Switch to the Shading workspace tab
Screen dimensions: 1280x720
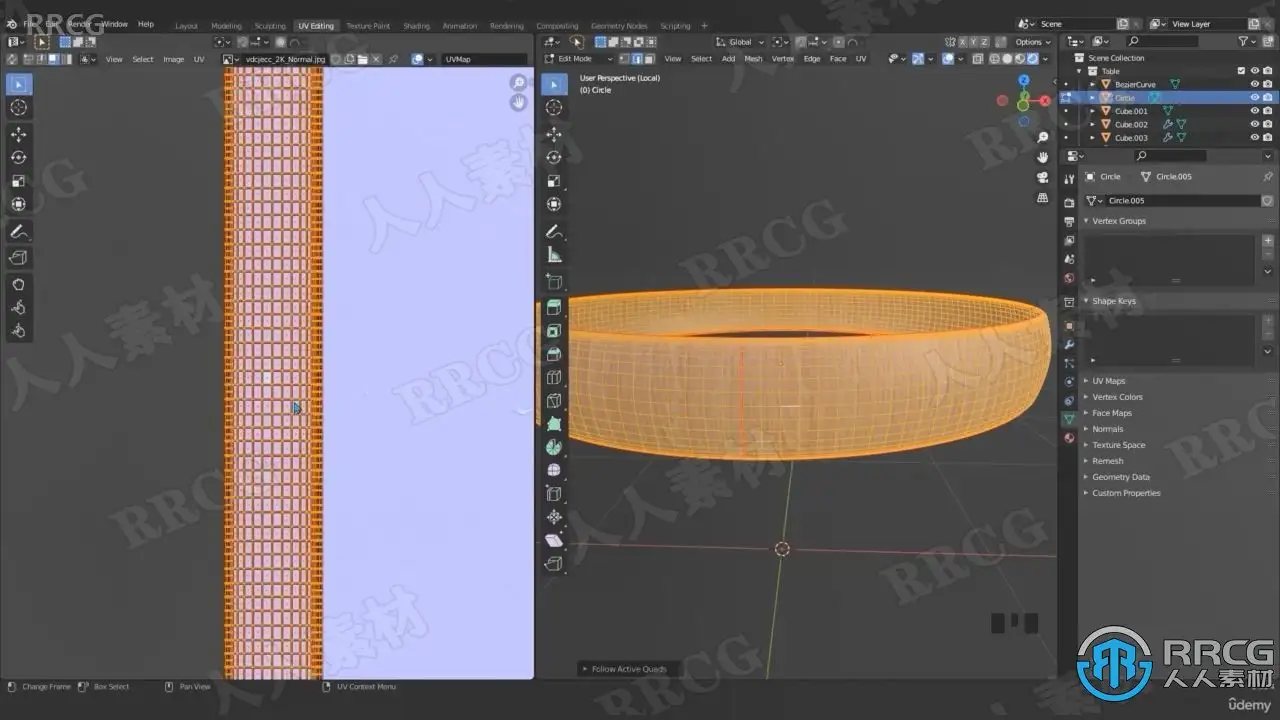click(416, 25)
